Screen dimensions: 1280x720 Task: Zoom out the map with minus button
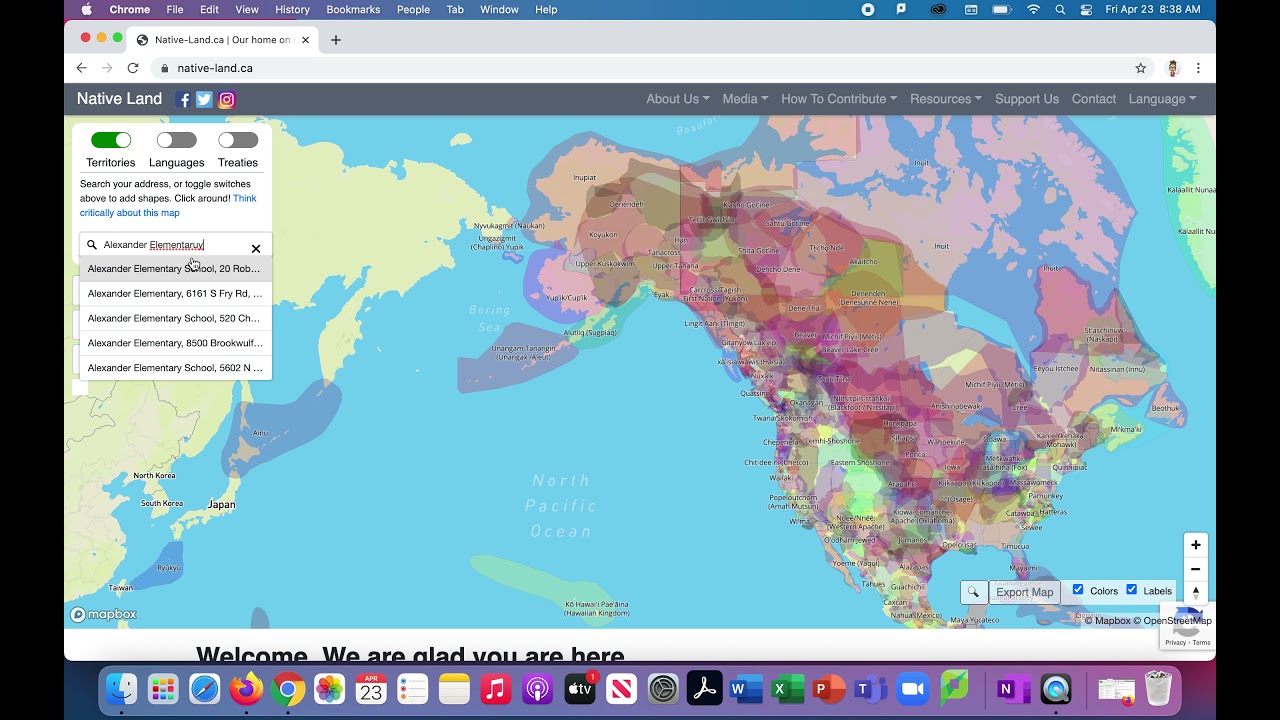pos(1195,569)
